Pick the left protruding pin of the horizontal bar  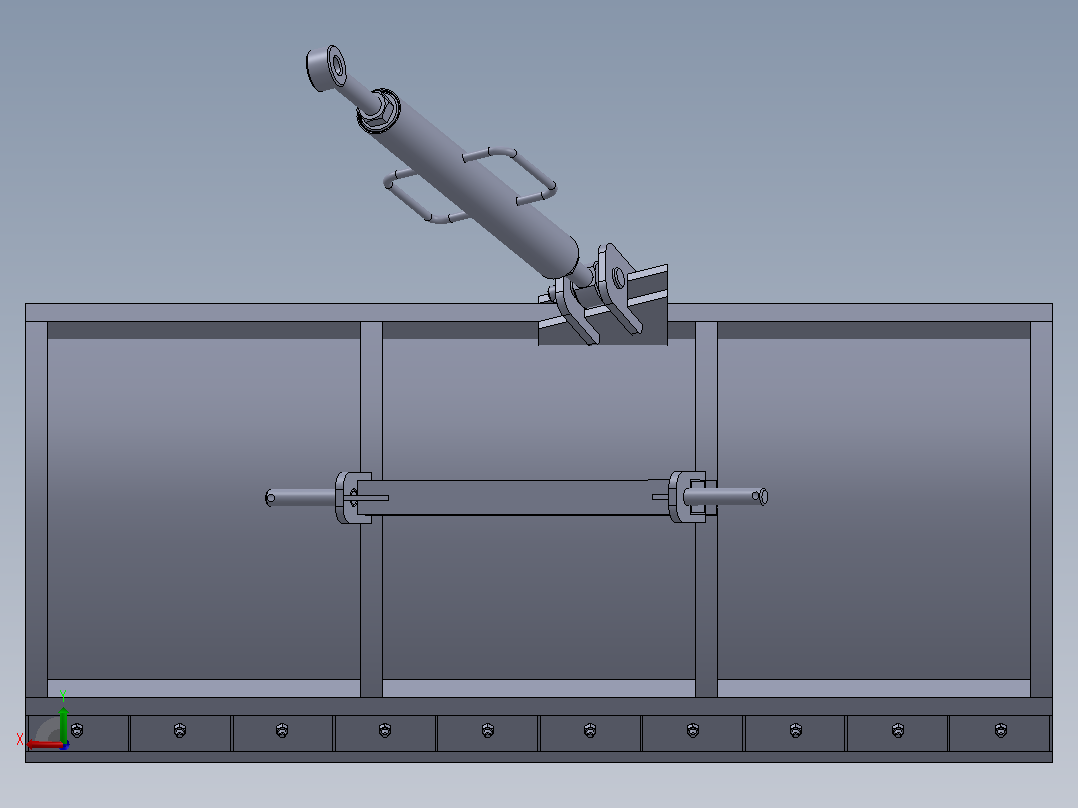[301, 497]
